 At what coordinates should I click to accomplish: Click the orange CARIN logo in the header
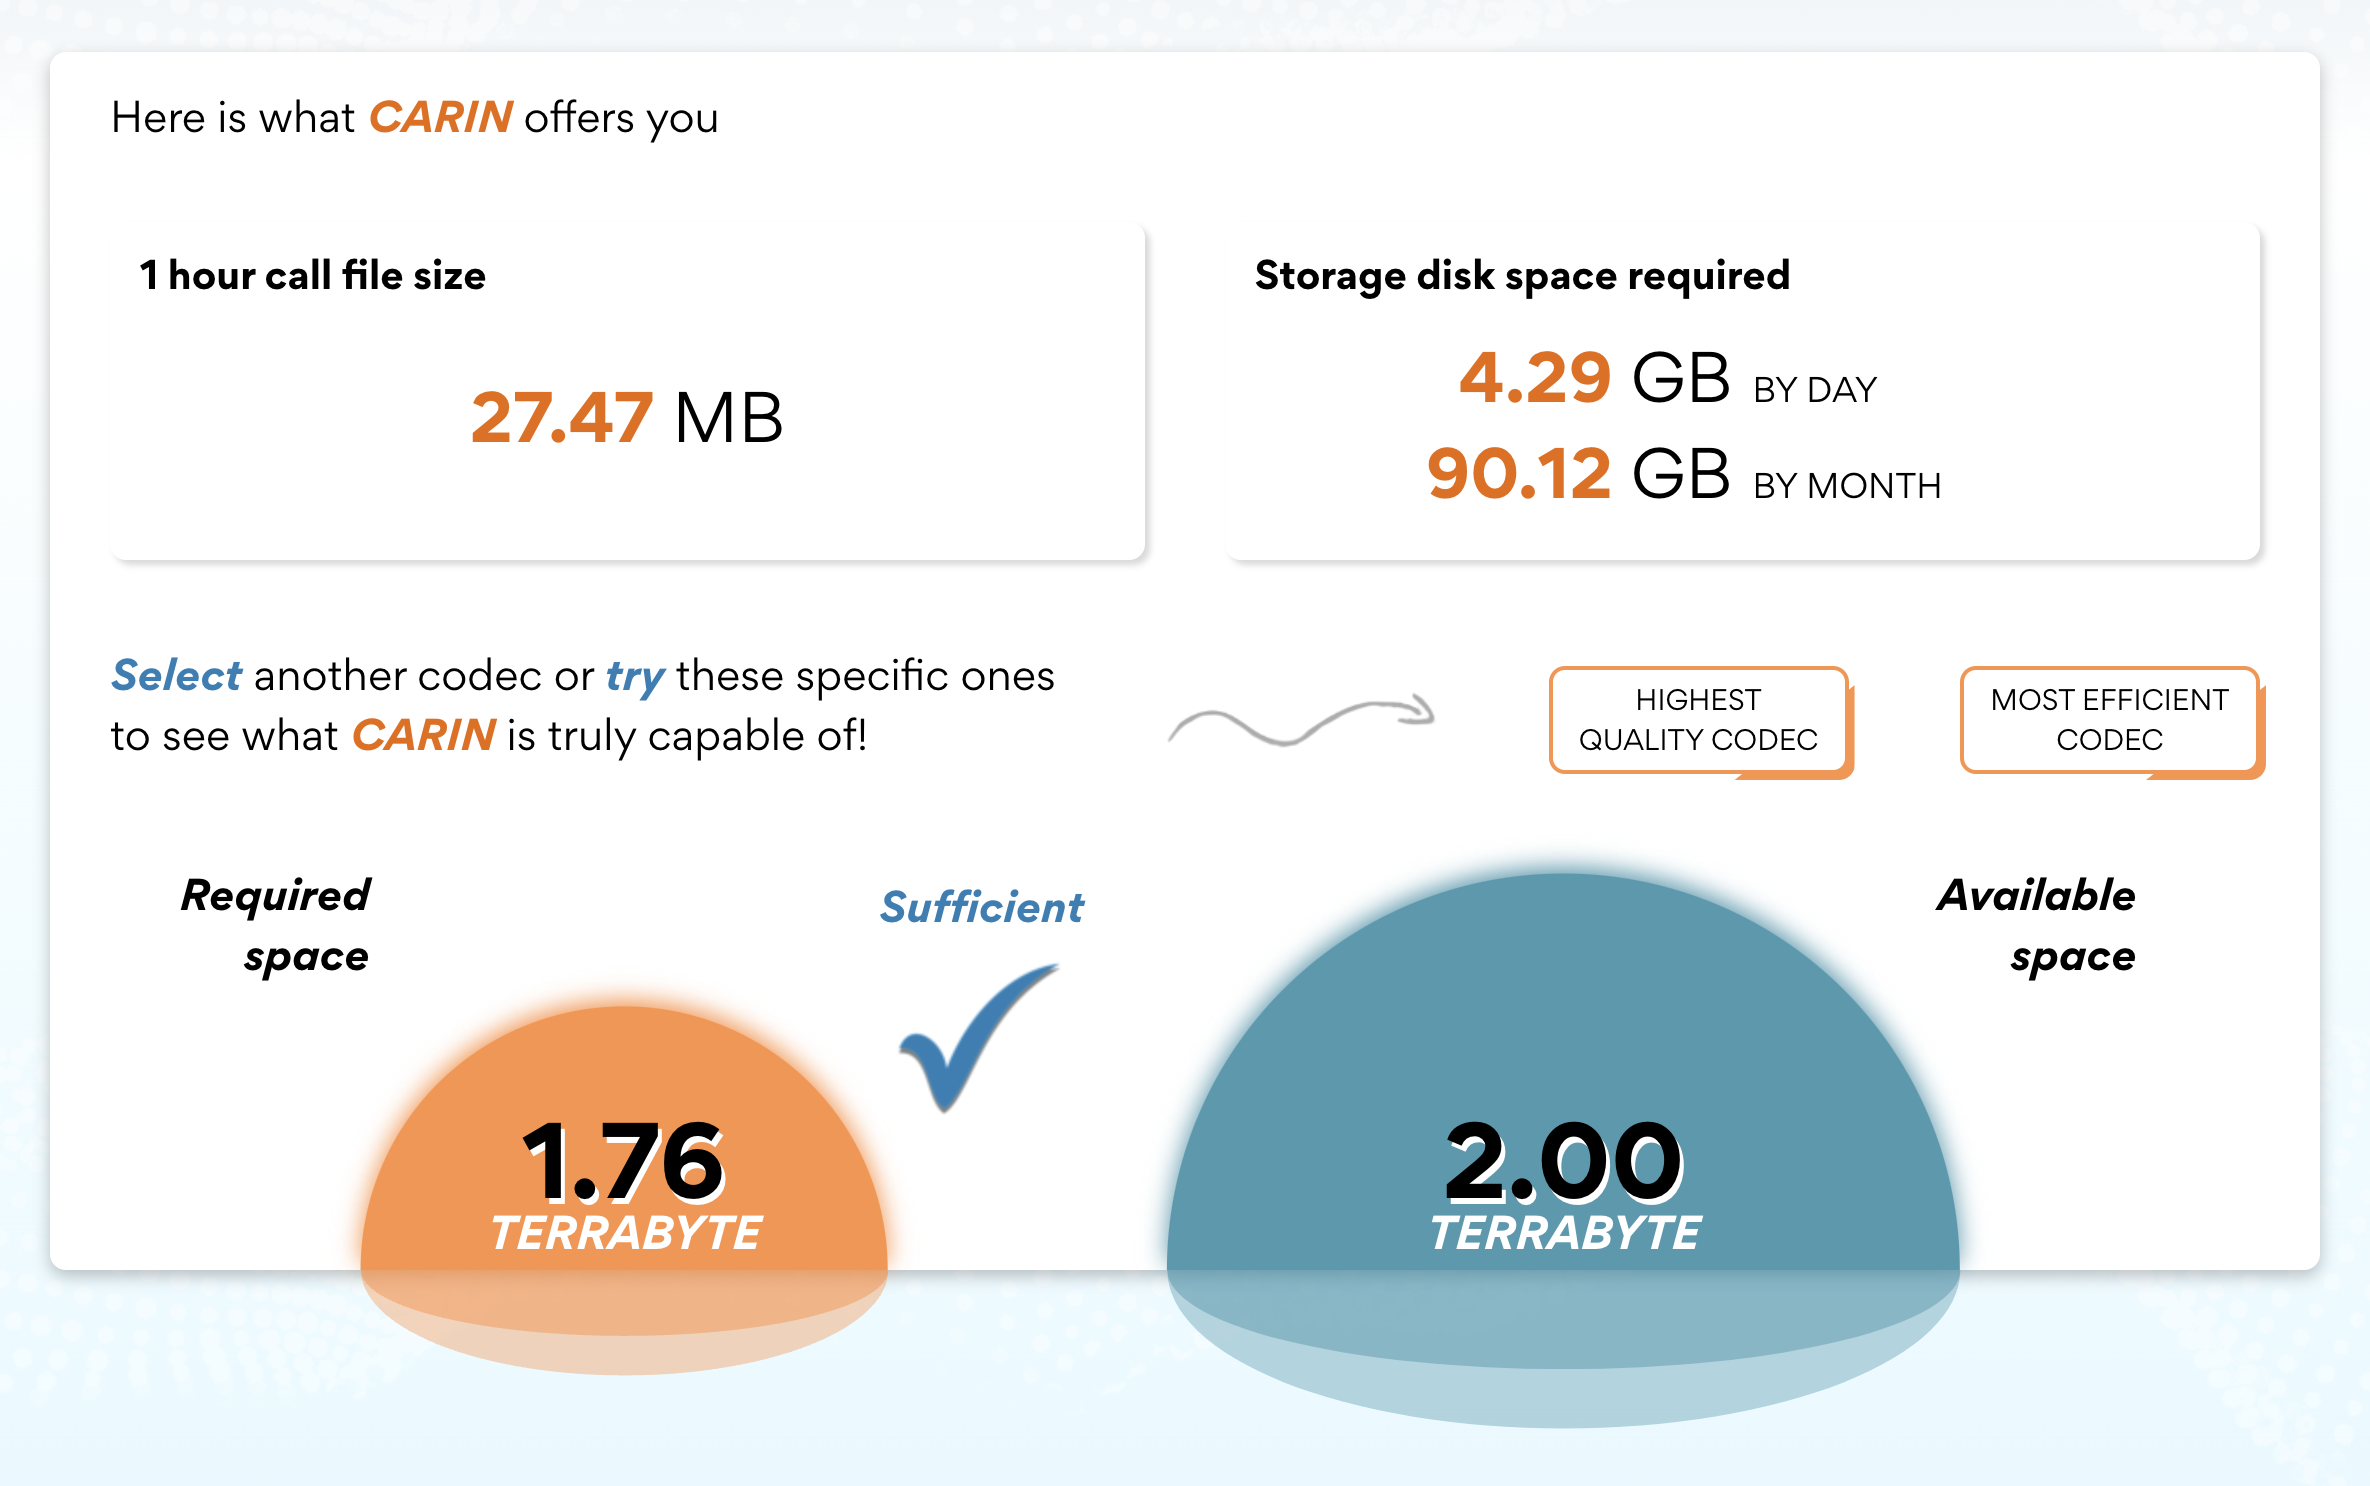[440, 117]
